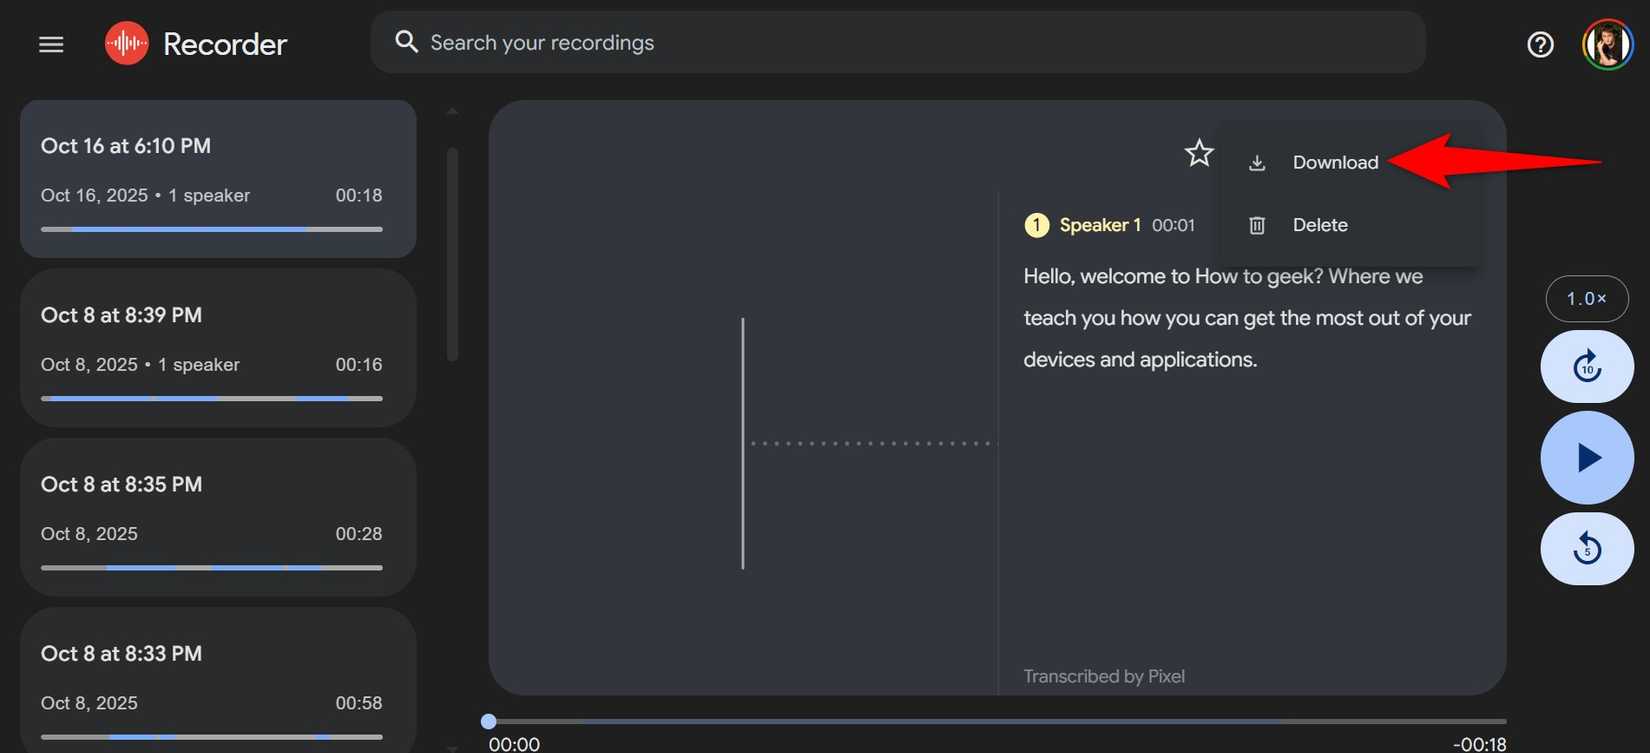Open the Oct 8 at 8:39 PM recording
Image resolution: width=1650 pixels, height=753 pixels.
pyautogui.click(x=218, y=348)
